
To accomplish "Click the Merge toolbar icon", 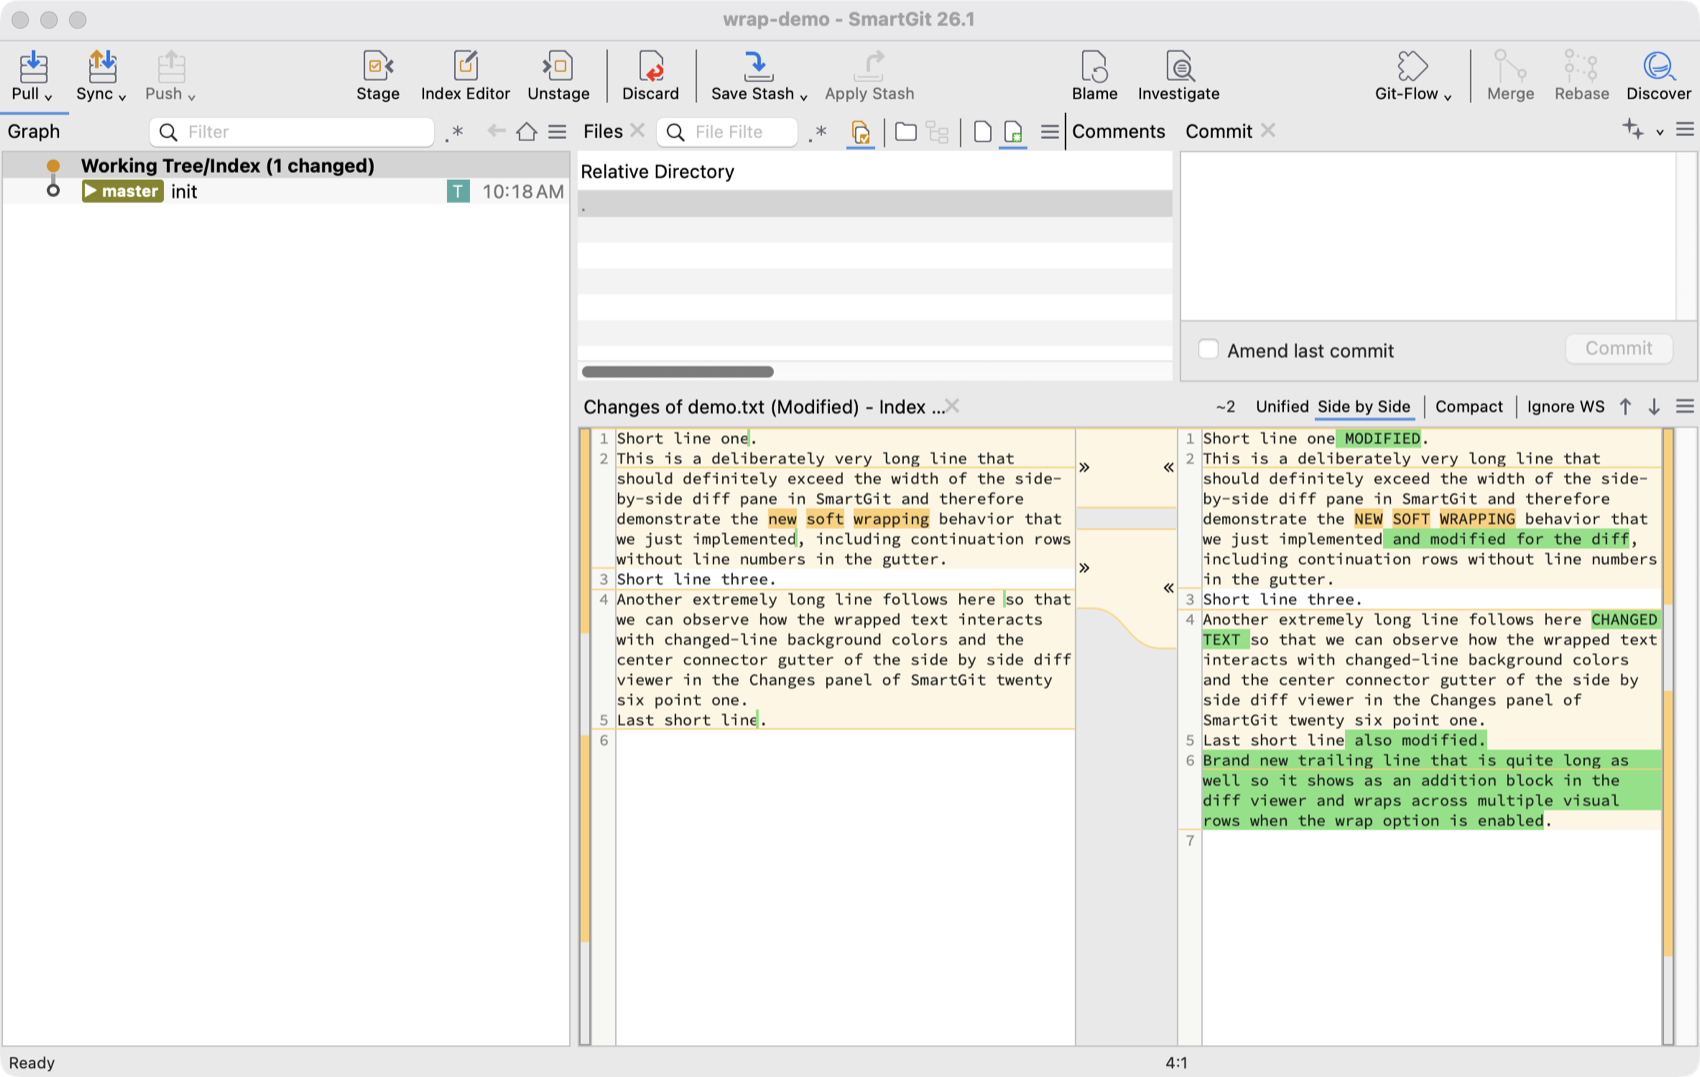I will (1510, 67).
